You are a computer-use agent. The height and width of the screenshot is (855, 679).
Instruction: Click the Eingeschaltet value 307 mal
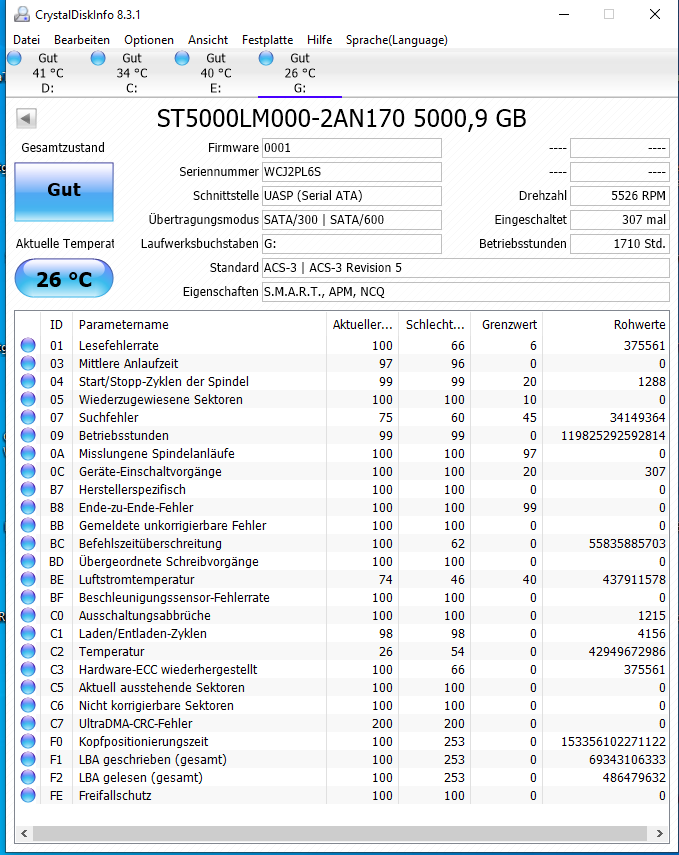coord(620,220)
